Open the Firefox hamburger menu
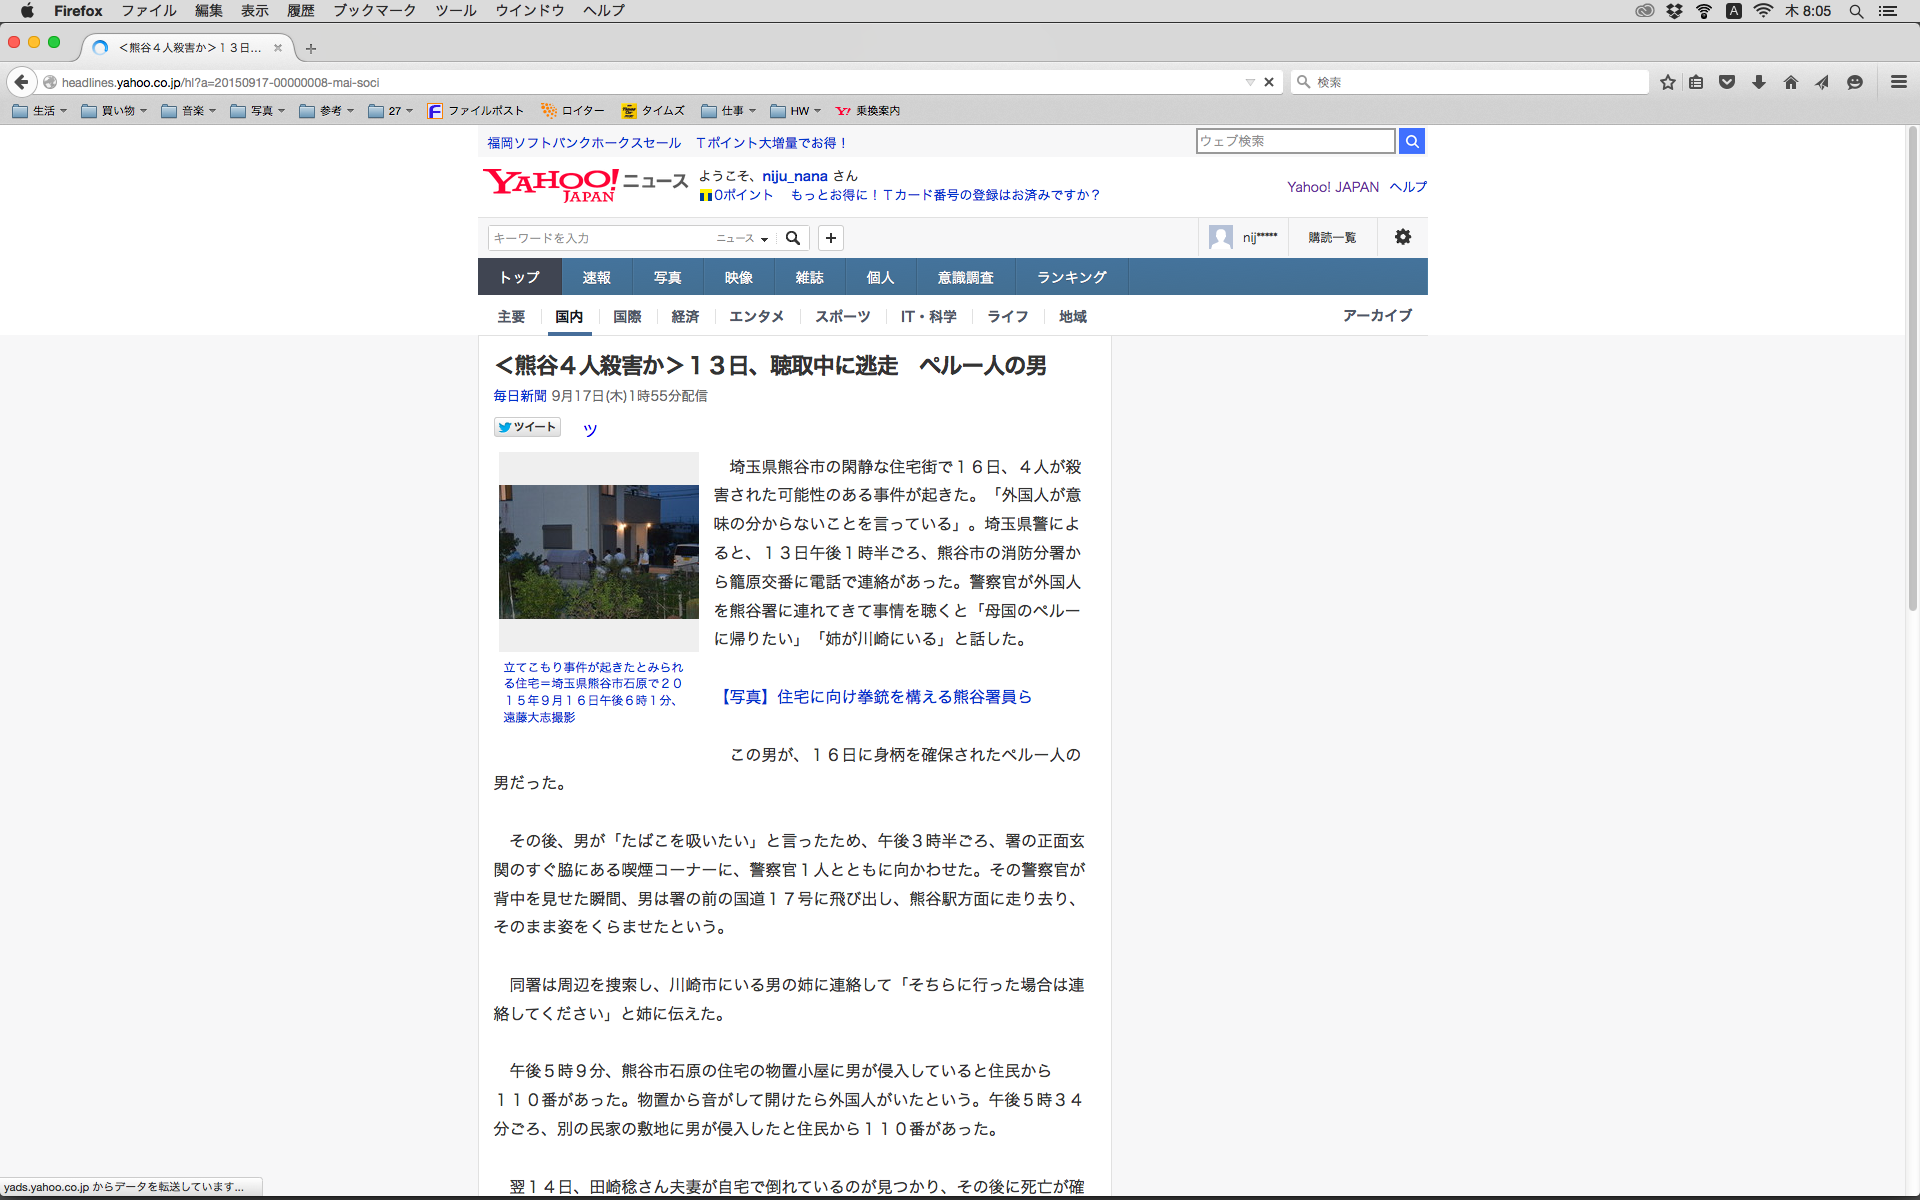1920x1200 pixels. tap(1898, 82)
